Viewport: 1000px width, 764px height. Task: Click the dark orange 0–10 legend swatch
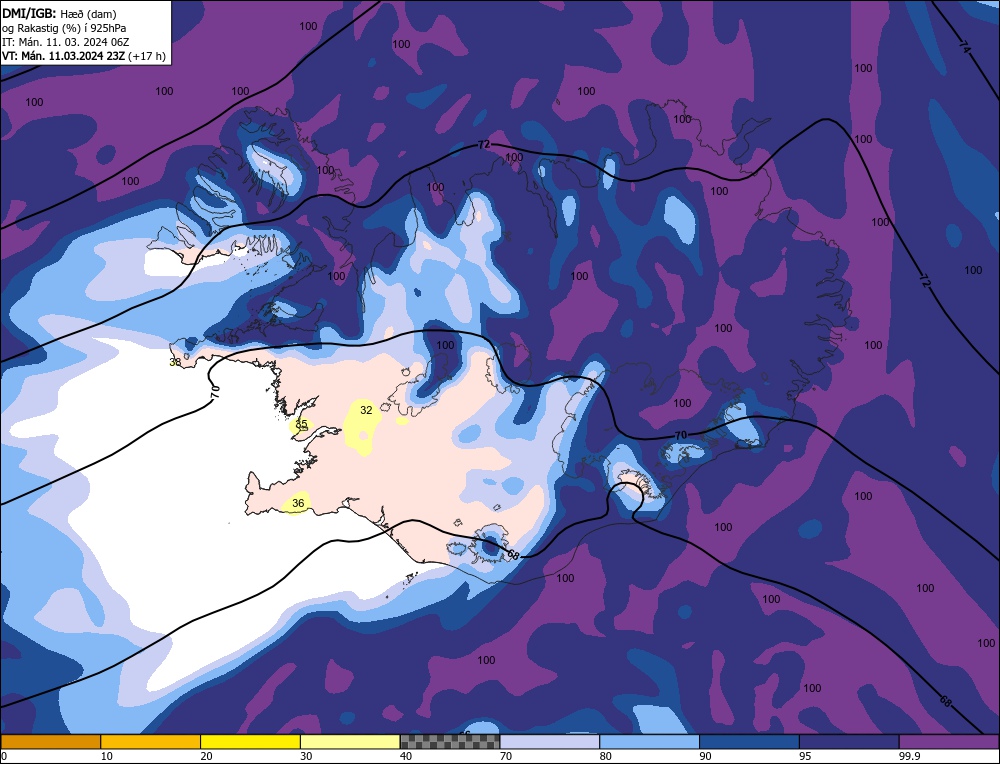[x=50, y=741]
